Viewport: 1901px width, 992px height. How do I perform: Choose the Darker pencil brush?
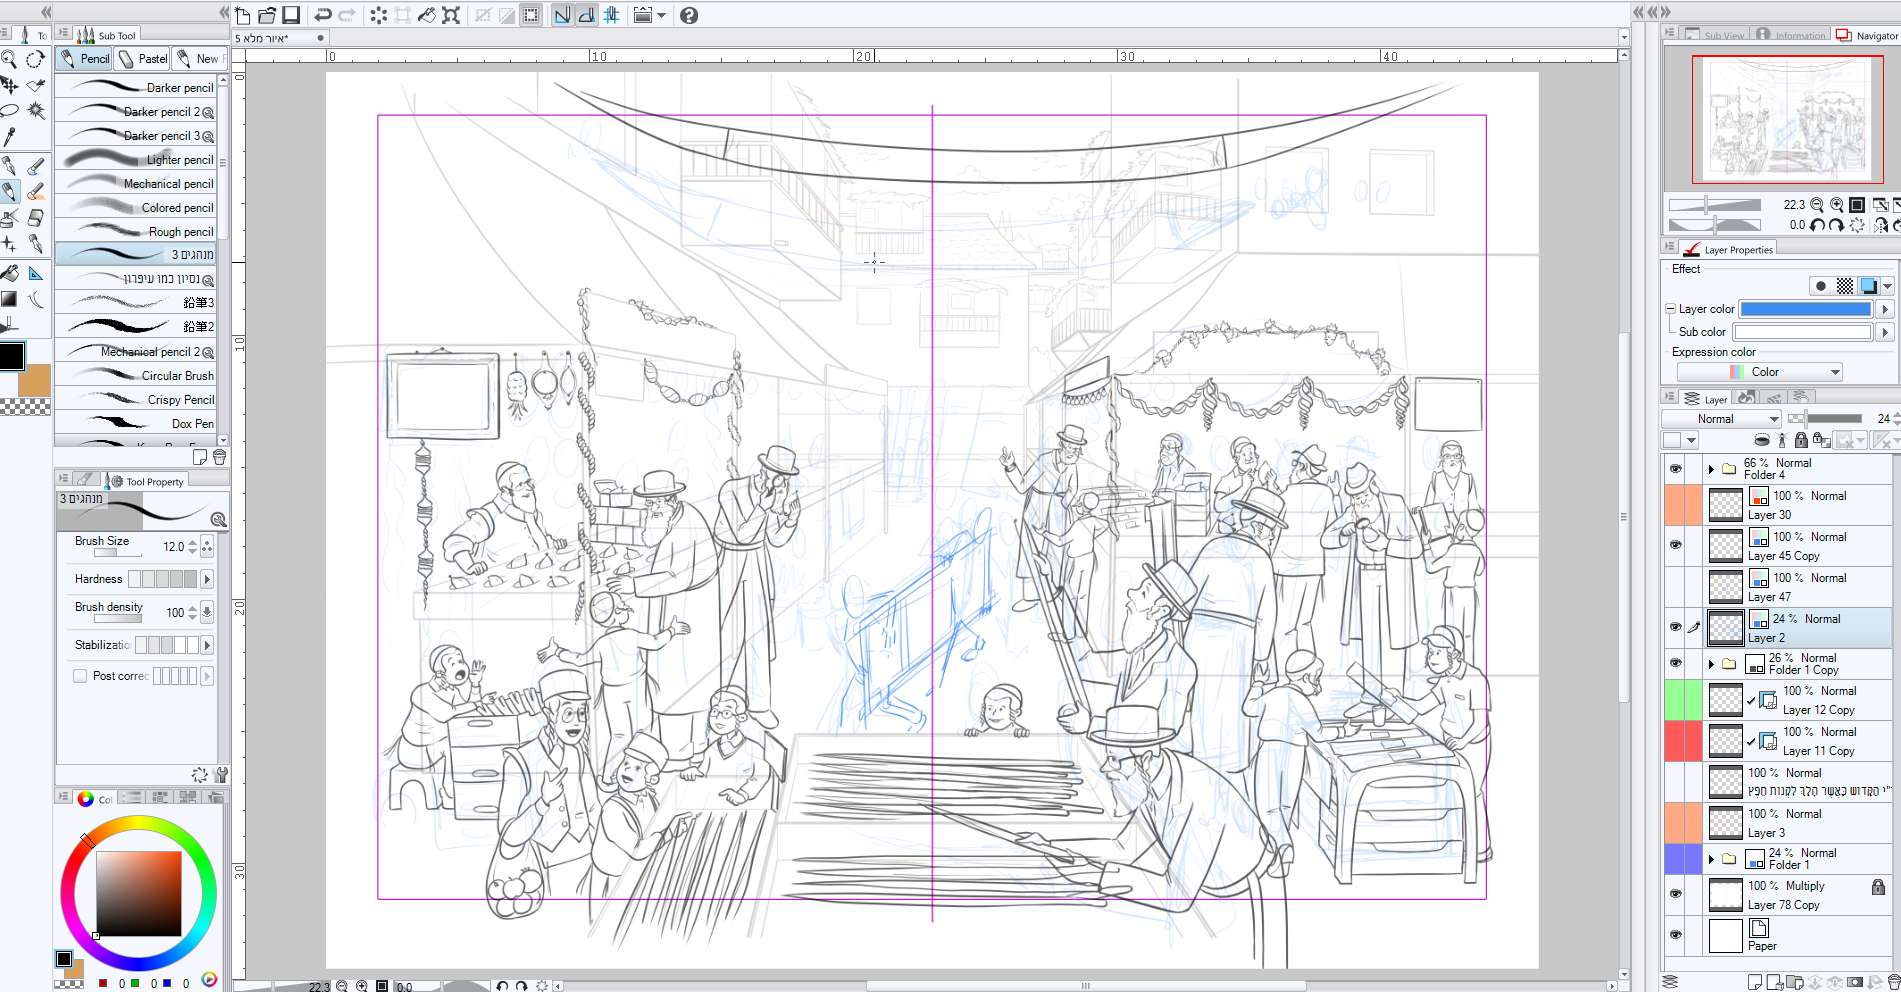click(x=137, y=88)
